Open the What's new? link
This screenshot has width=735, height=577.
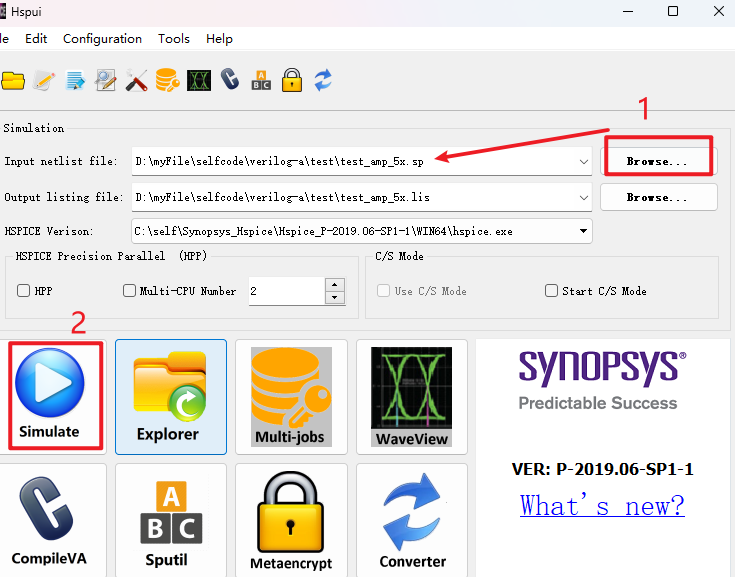click(602, 506)
